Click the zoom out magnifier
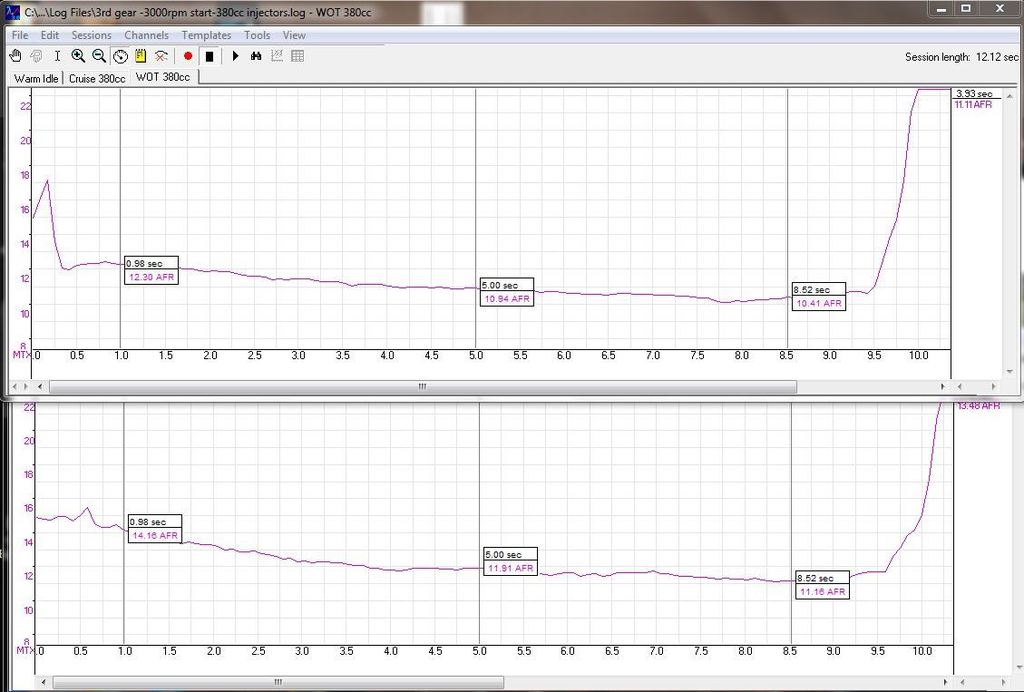The image size is (1024, 692). point(99,56)
